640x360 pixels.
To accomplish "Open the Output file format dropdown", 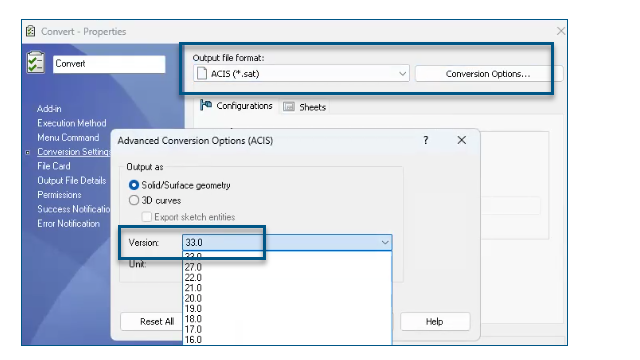I will point(402,73).
